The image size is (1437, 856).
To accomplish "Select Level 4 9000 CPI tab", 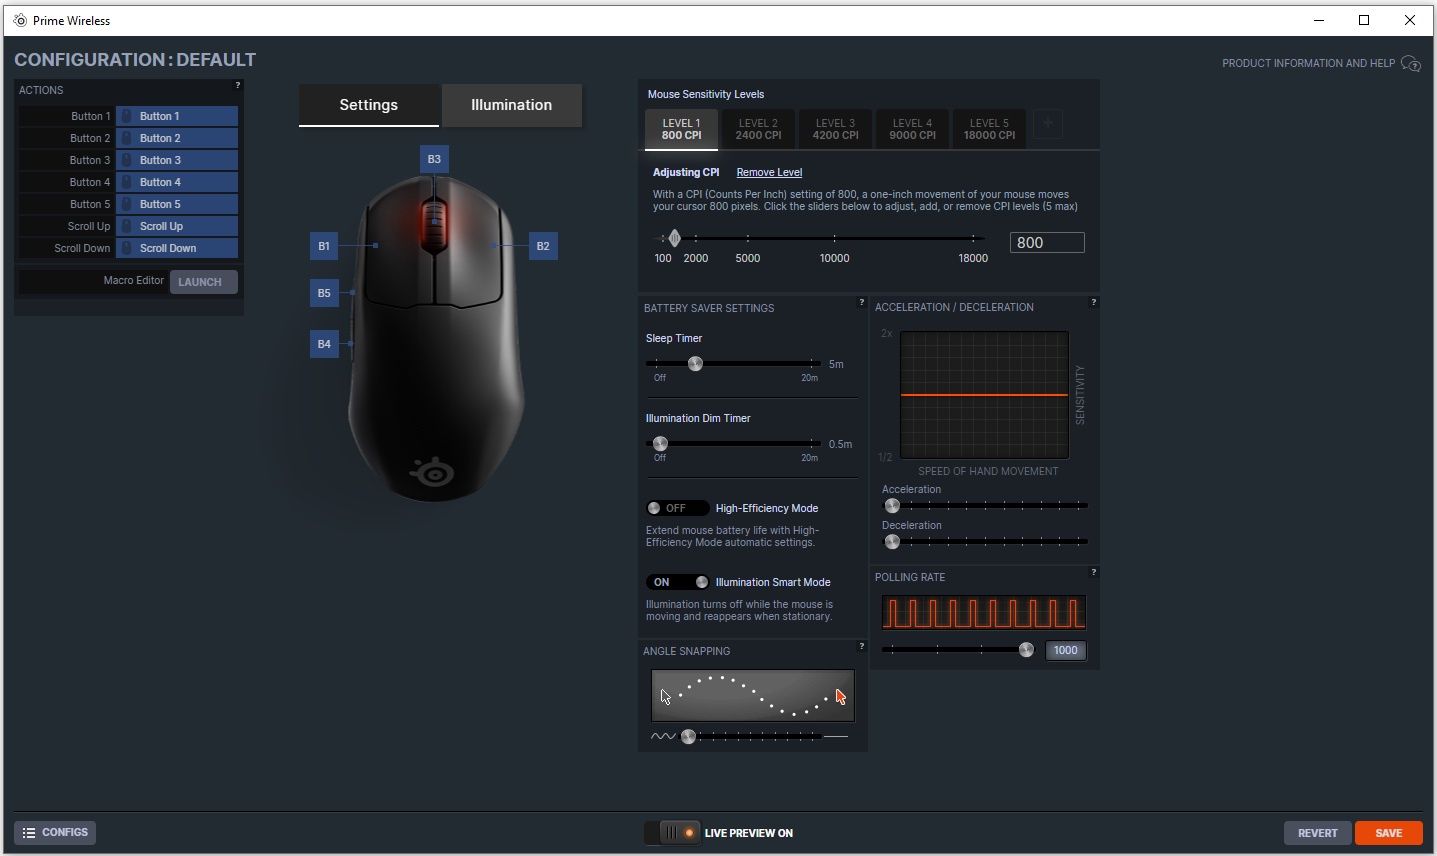I will point(912,129).
